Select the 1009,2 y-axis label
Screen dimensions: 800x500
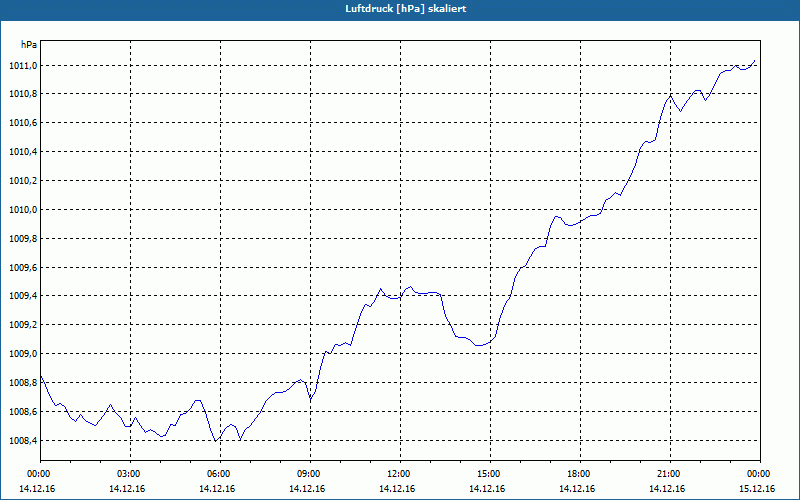(x=22, y=325)
